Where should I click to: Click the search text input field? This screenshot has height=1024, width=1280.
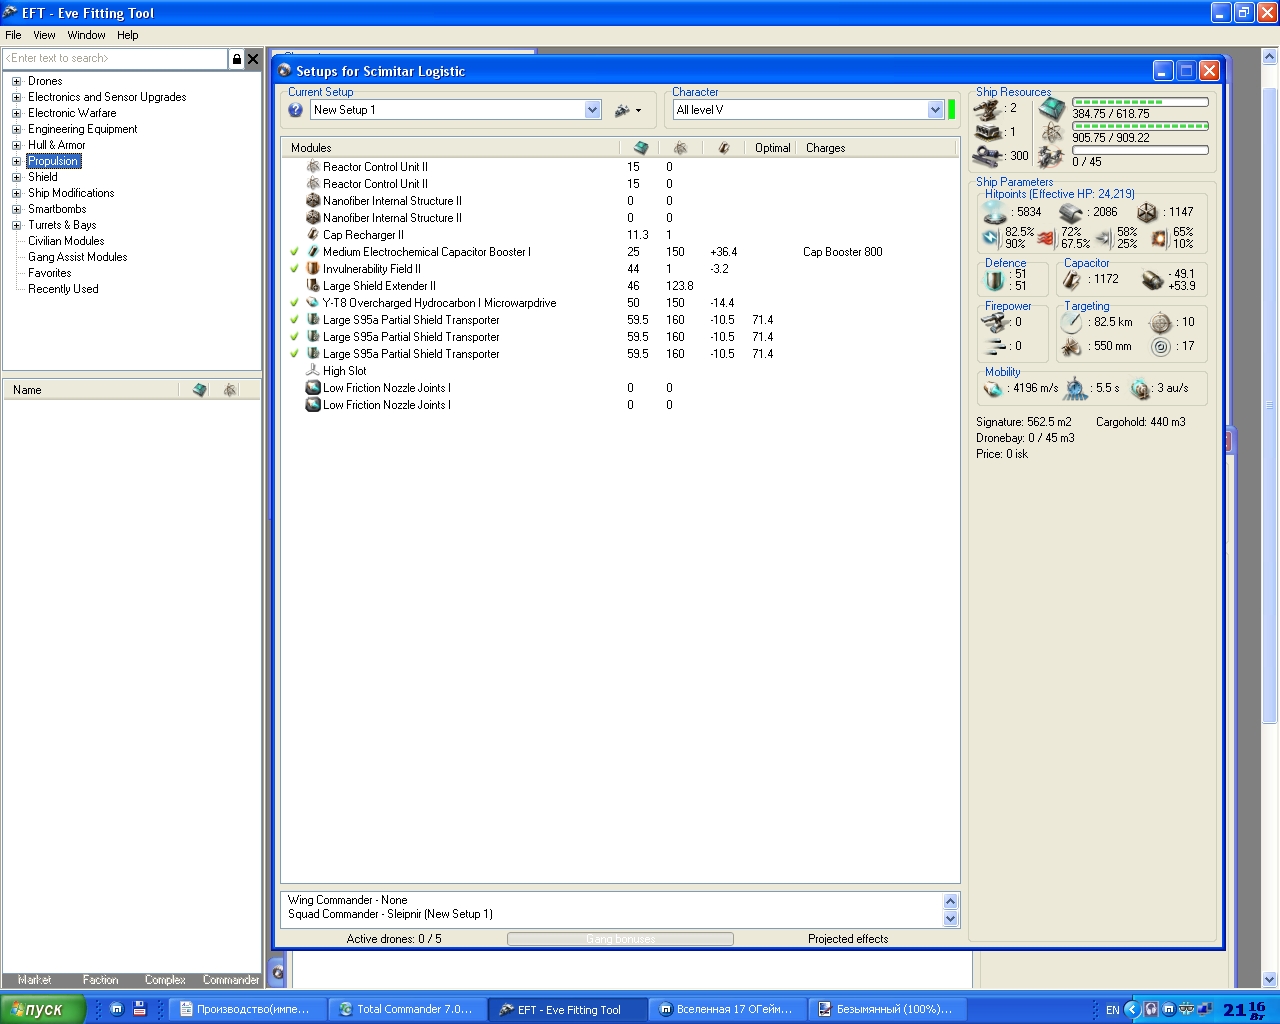(x=116, y=59)
